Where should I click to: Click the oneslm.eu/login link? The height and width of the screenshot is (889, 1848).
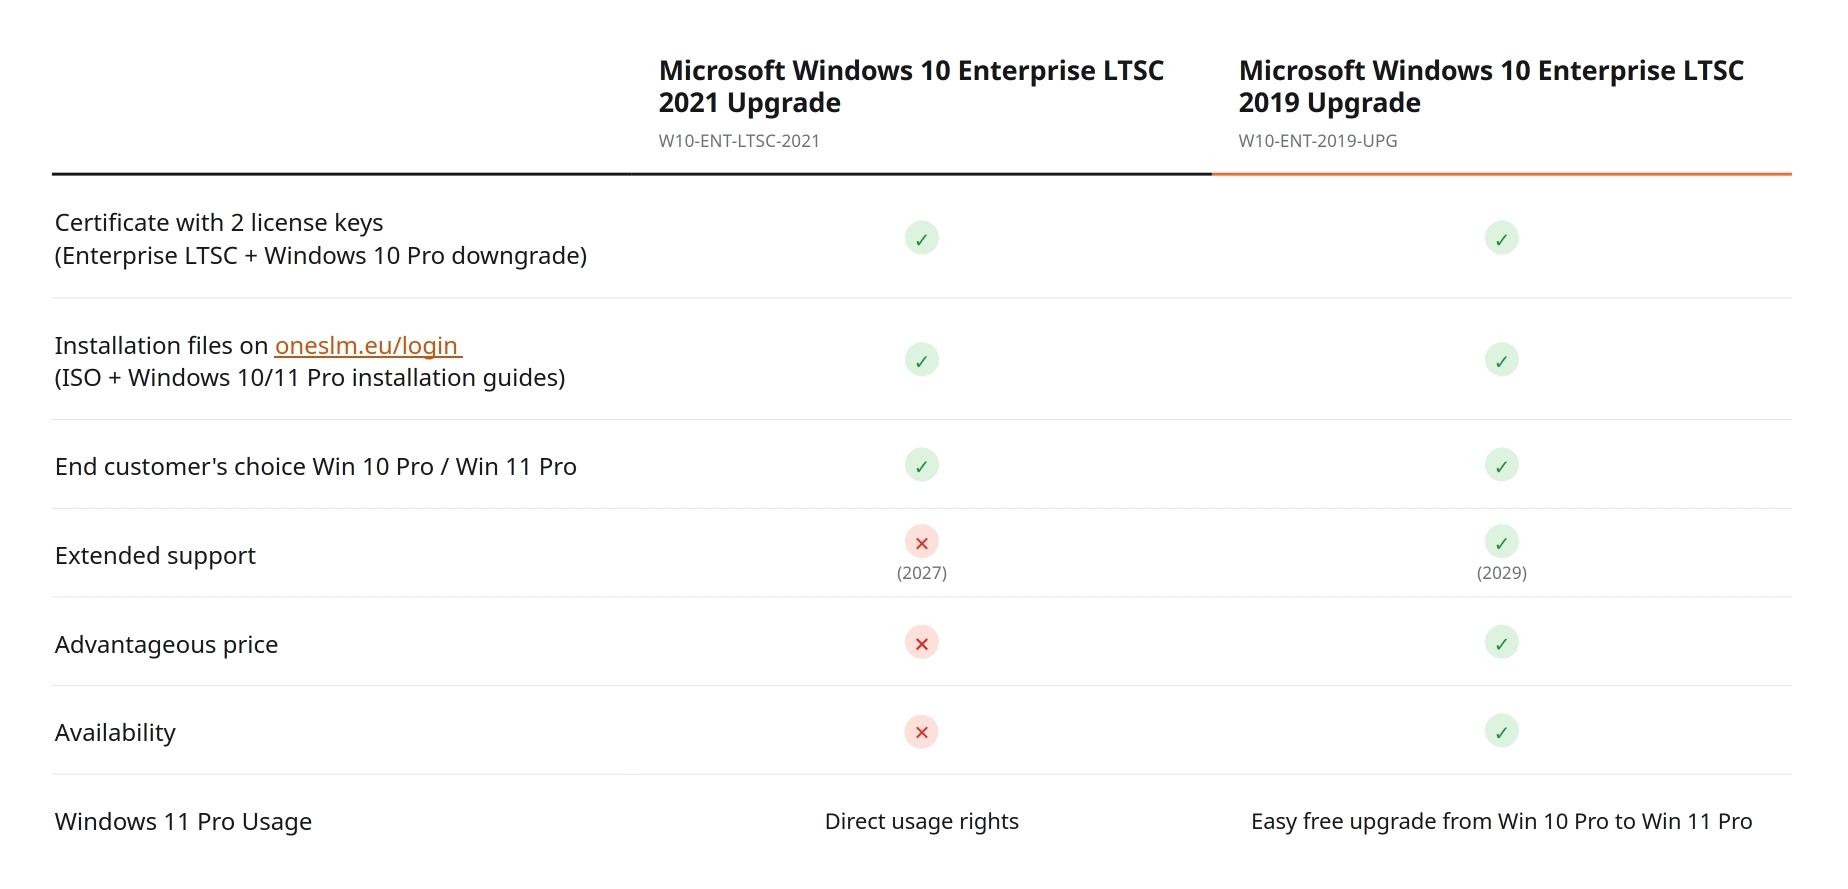coord(368,346)
